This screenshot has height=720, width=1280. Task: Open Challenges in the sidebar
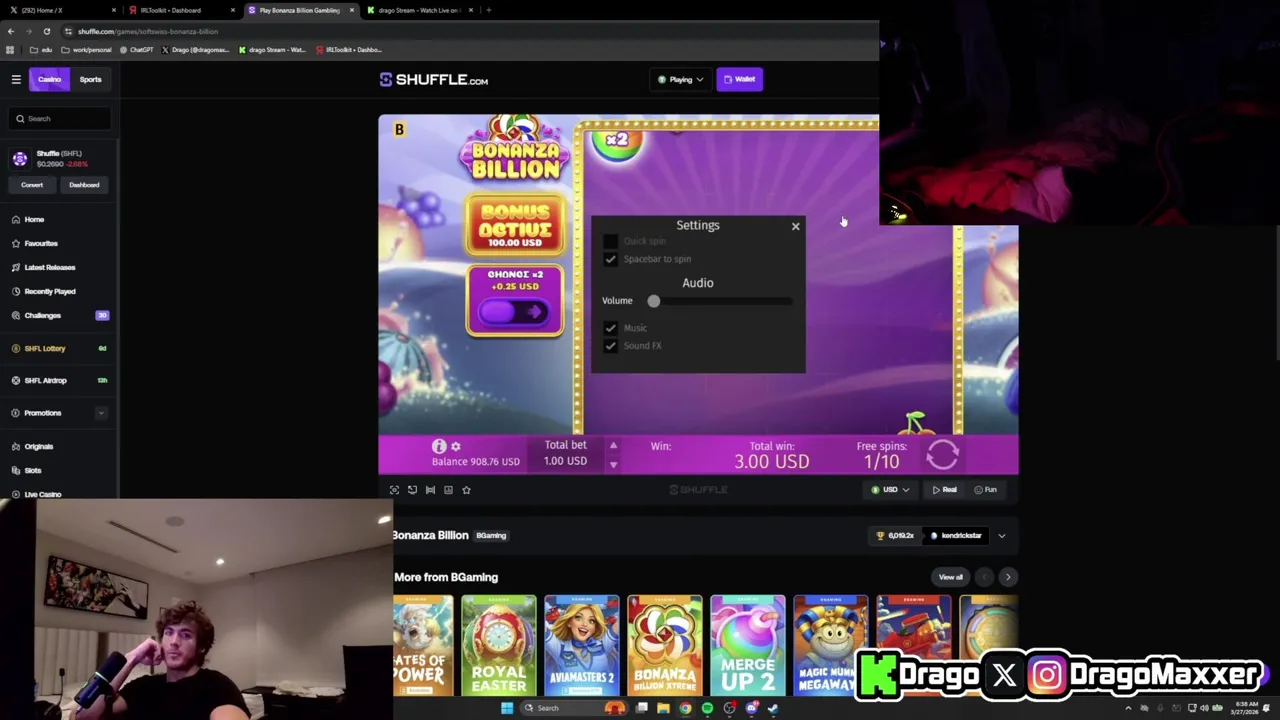click(x=42, y=315)
